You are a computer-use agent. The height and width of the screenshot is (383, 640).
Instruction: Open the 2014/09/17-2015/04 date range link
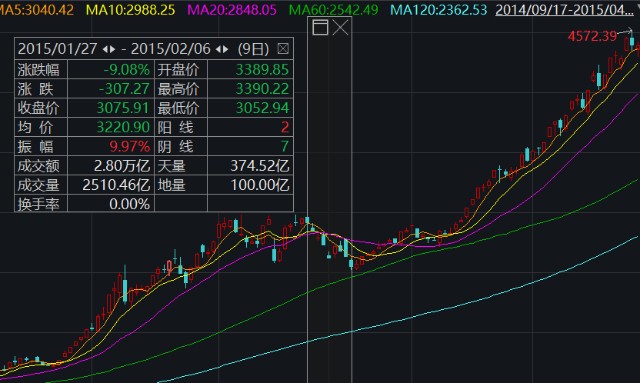point(564,10)
